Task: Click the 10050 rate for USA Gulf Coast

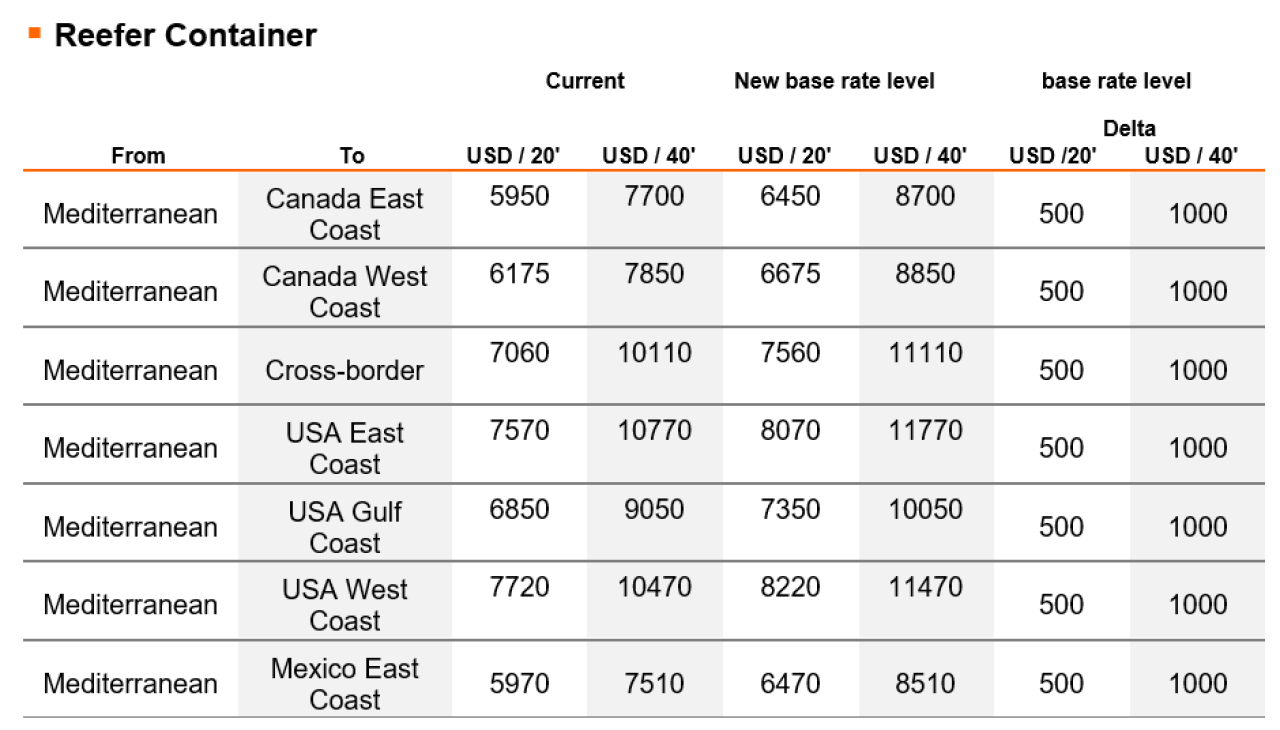Action: pos(926,509)
